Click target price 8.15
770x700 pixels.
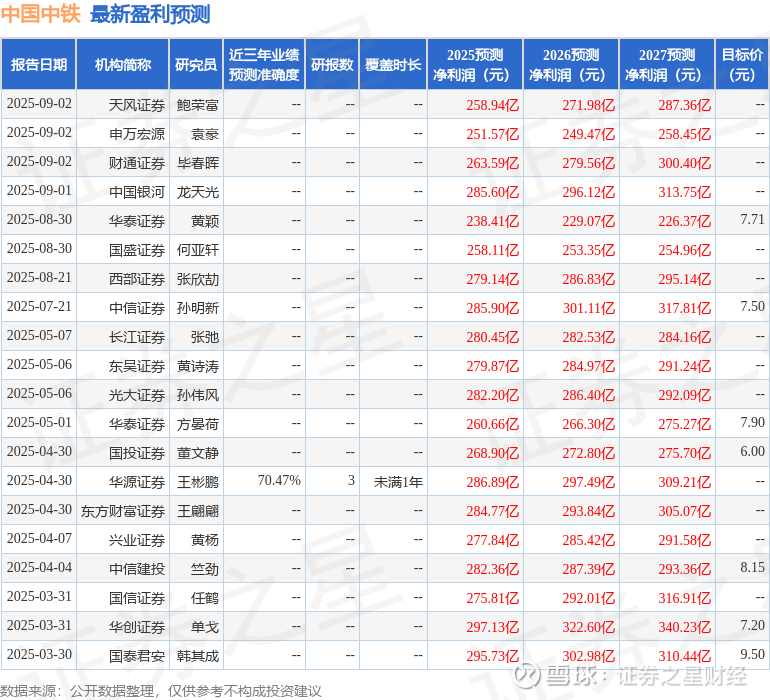(752, 567)
